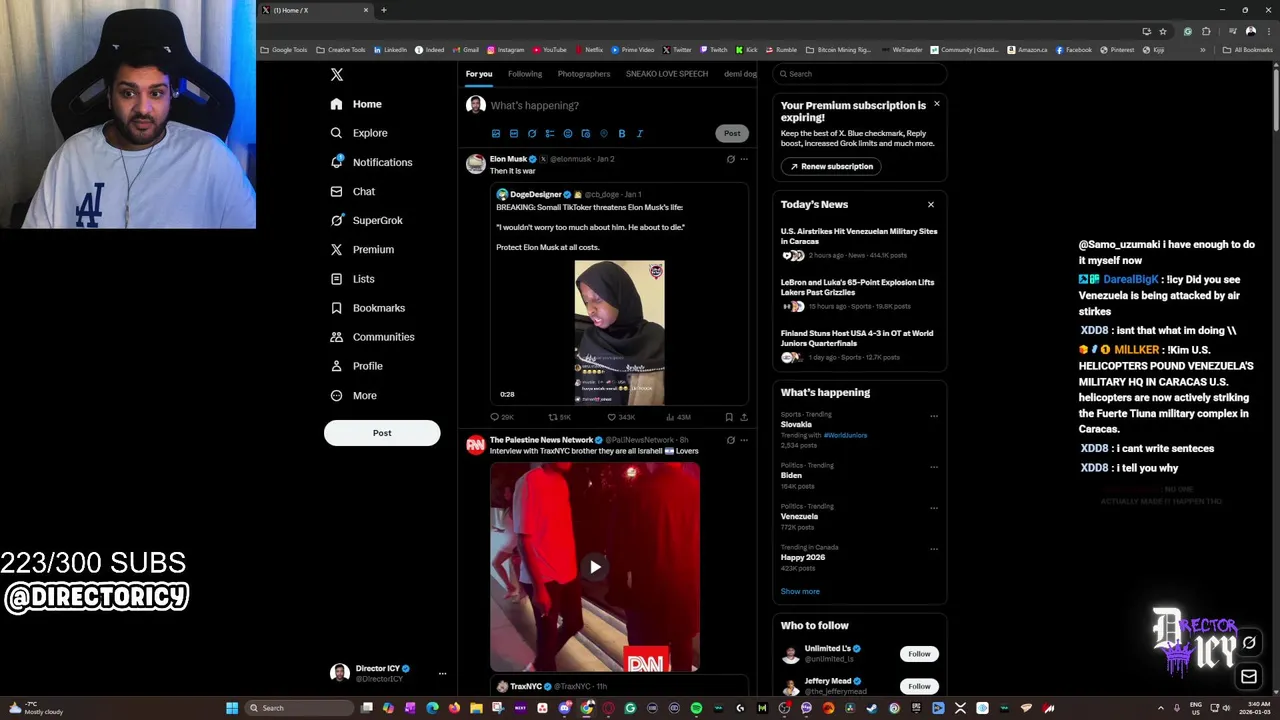This screenshot has height=720, width=1280.
Task: Open All Bookmarks folder
Action: point(1247,50)
